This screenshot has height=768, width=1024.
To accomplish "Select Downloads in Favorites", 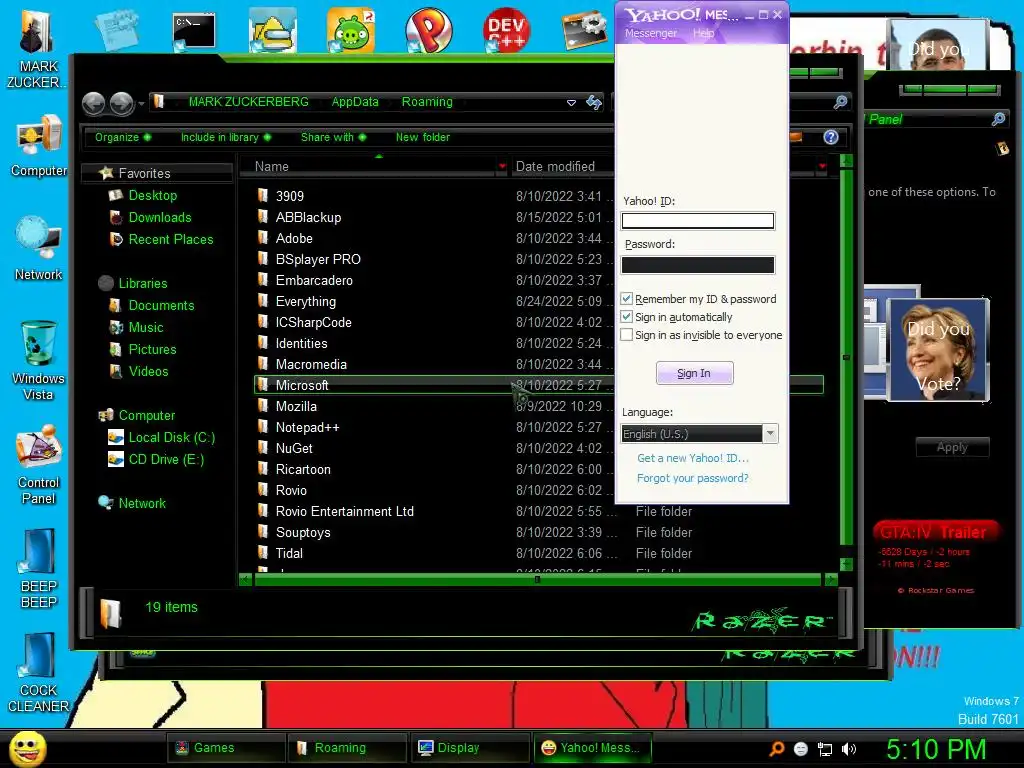I will (x=160, y=217).
